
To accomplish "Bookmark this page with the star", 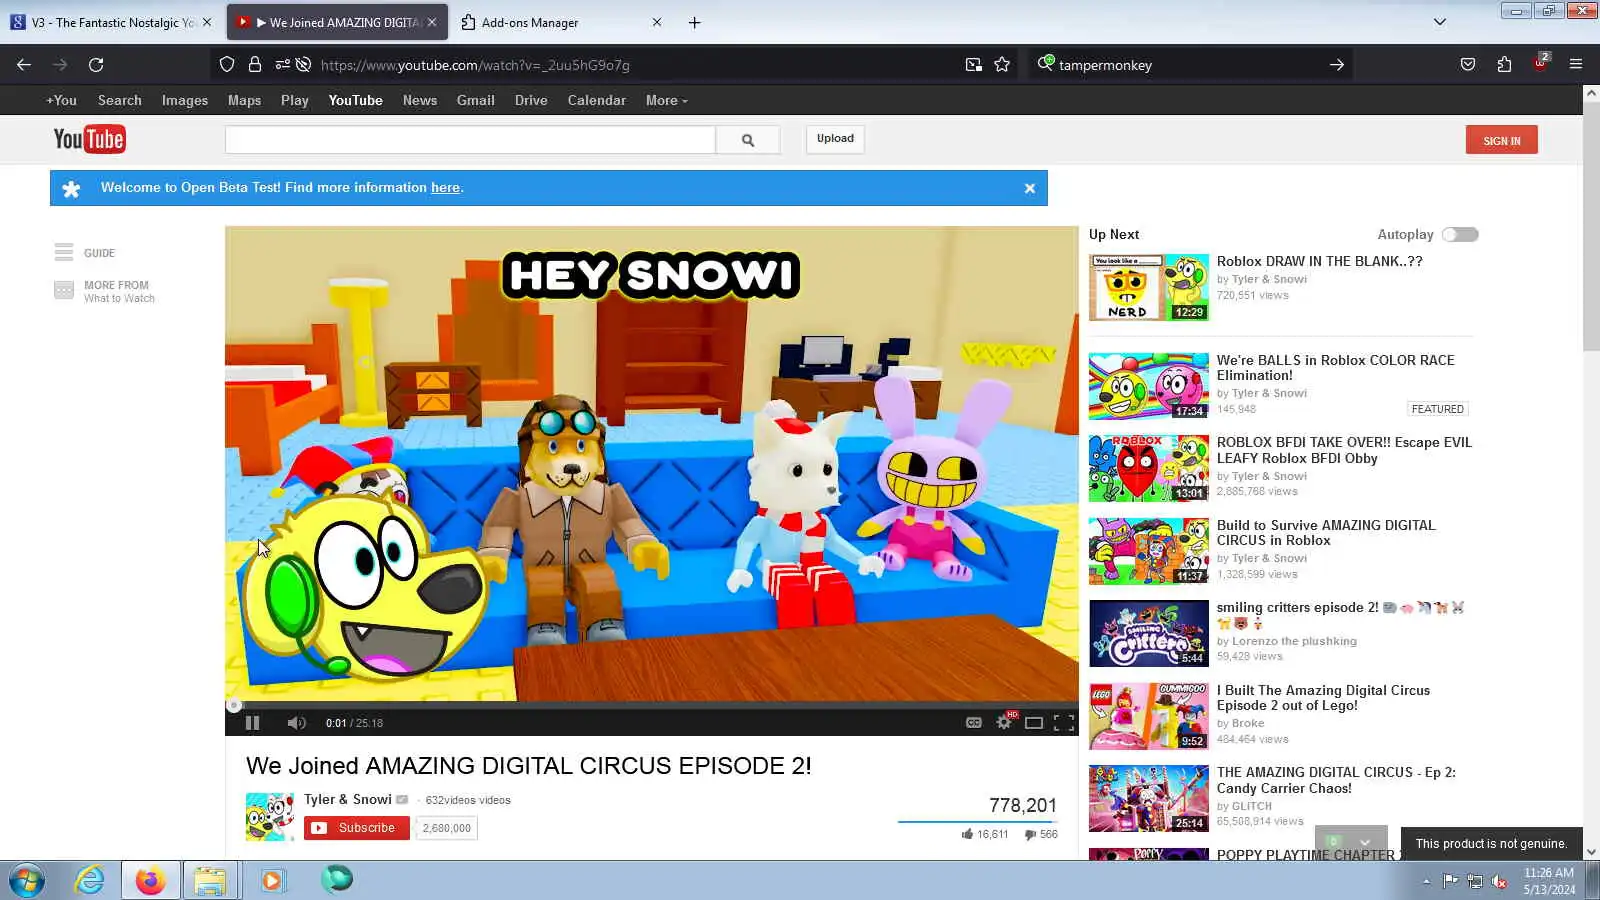I will click(x=1002, y=65).
